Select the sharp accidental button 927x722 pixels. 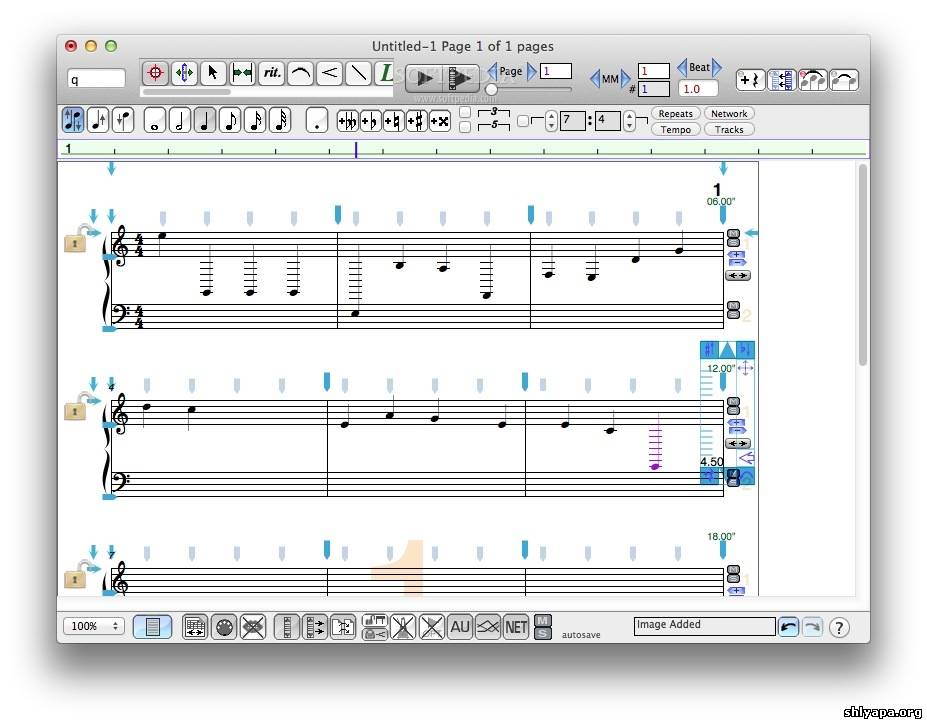(415, 121)
